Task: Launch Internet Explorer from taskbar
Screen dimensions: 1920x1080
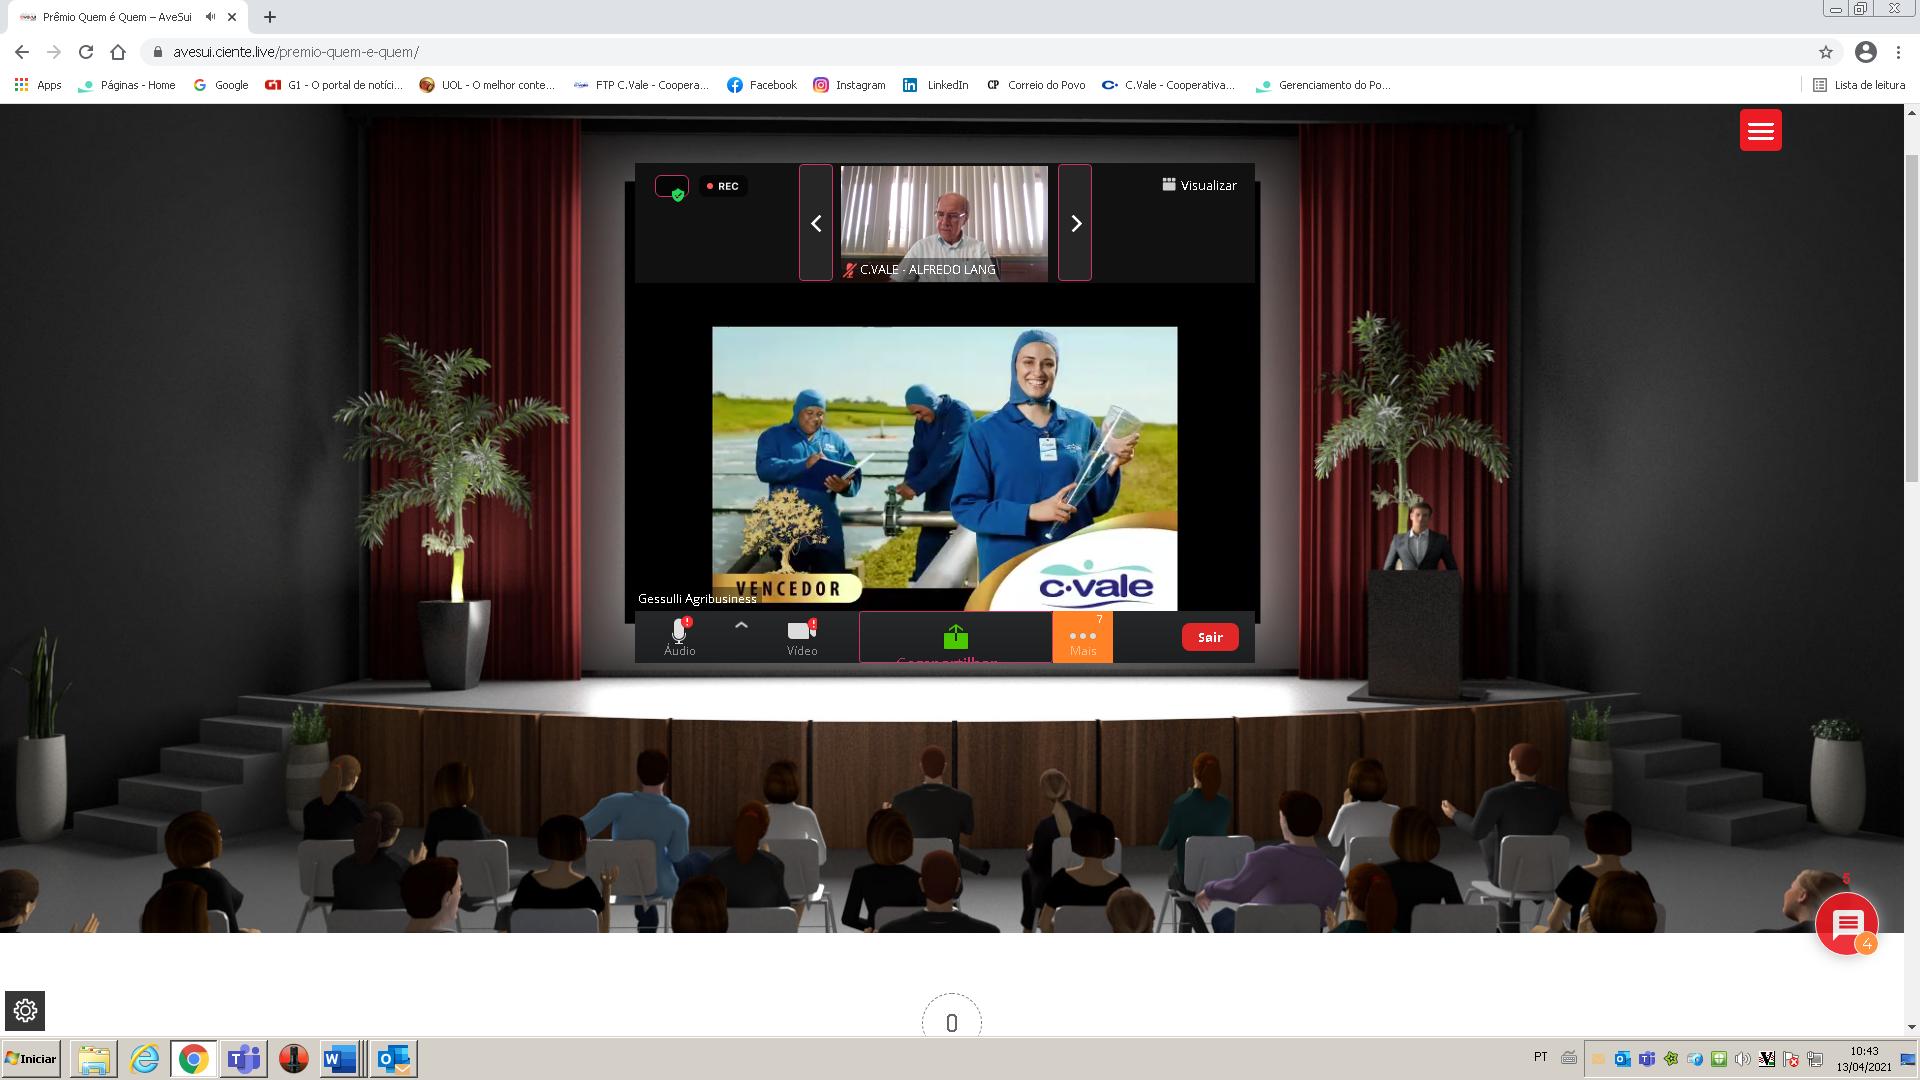Action: coord(144,1059)
